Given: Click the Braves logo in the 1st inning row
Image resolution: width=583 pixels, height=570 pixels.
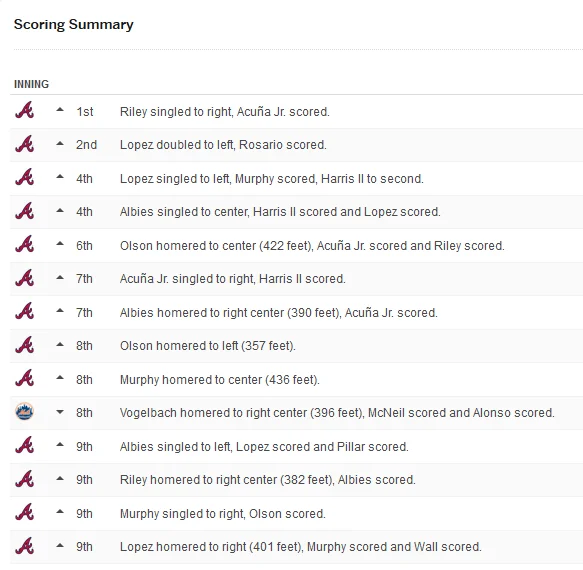Looking at the screenshot, I should tap(25, 111).
